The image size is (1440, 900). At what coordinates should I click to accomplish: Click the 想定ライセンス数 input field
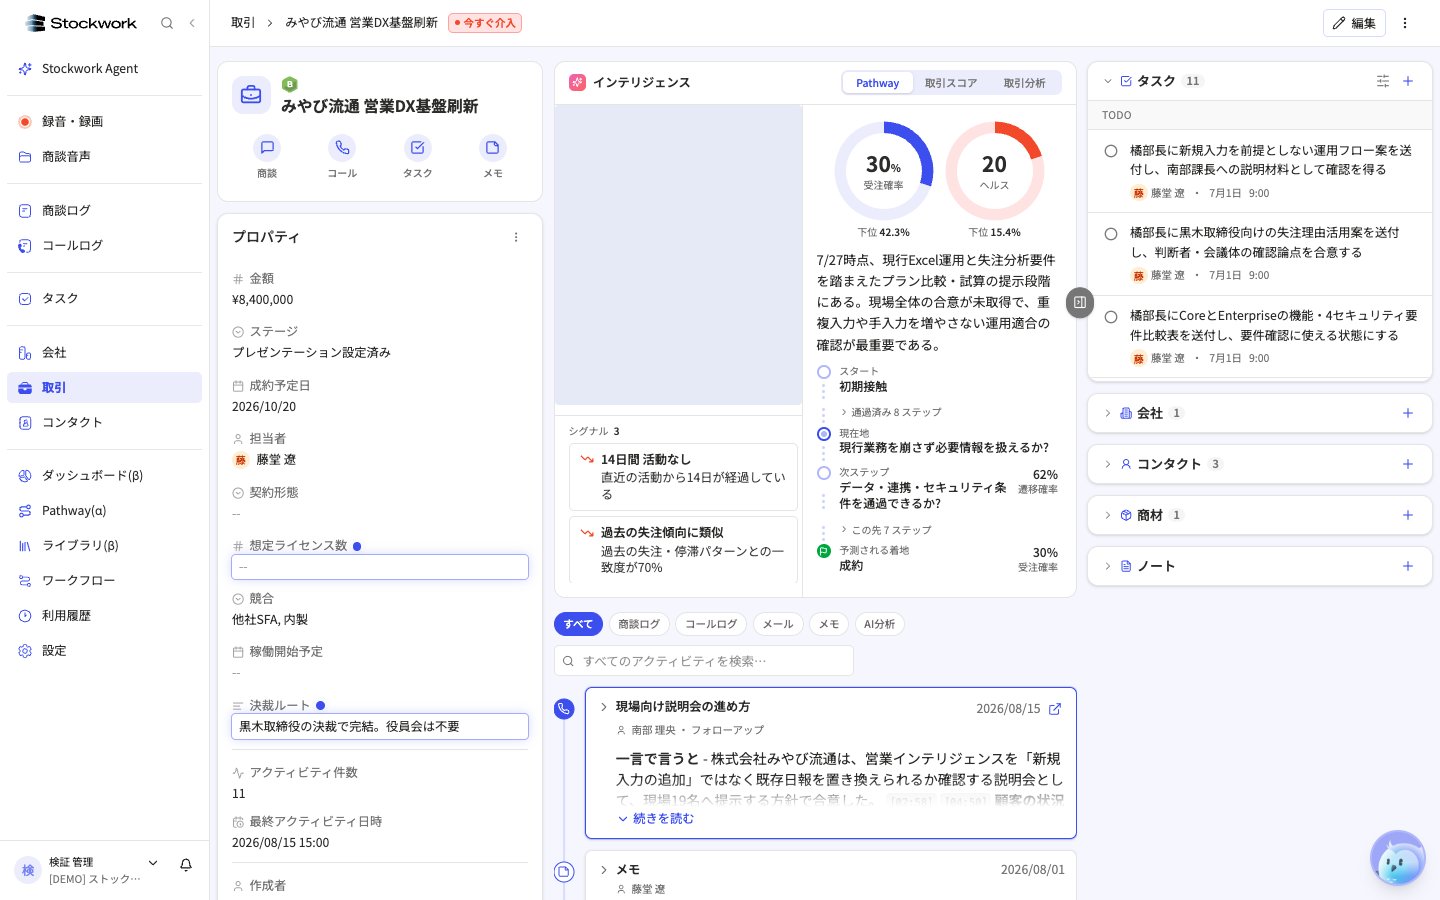pyautogui.click(x=380, y=567)
